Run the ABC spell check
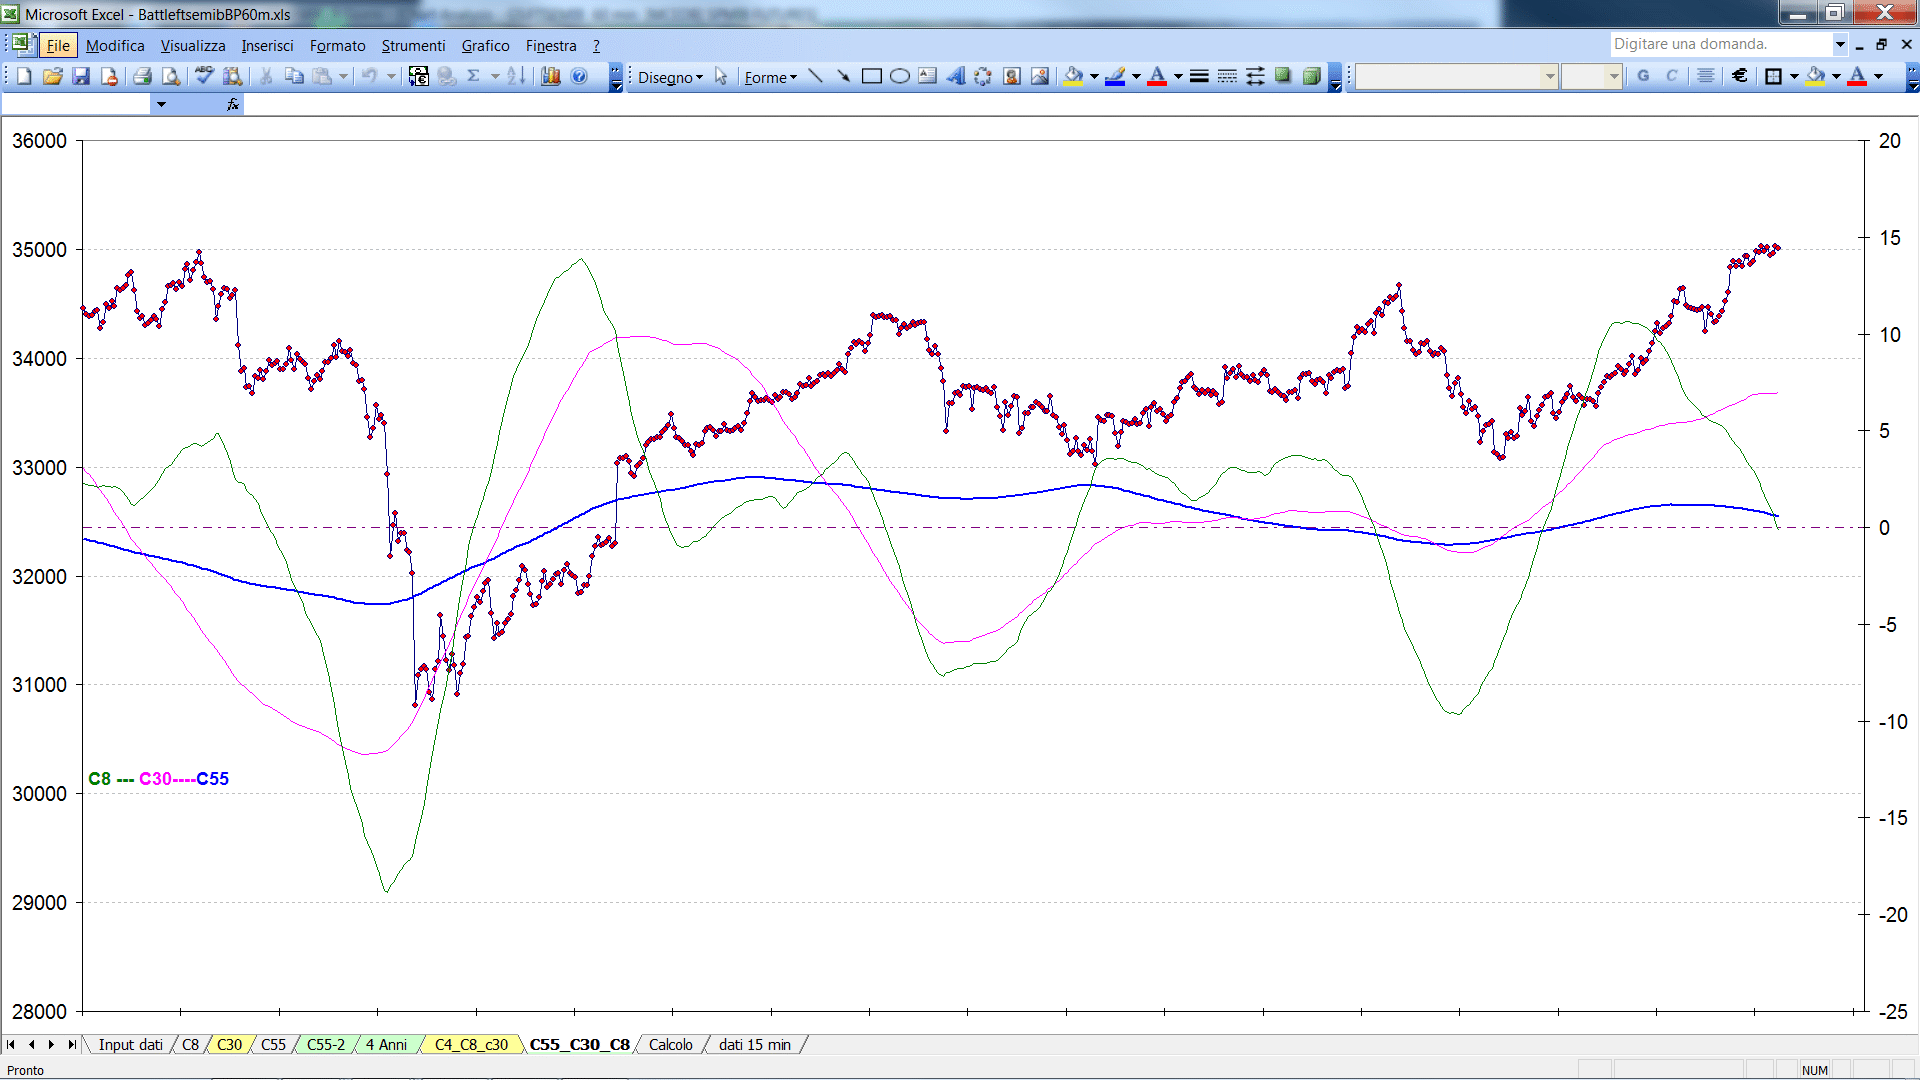1920x1080 pixels. click(x=204, y=77)
